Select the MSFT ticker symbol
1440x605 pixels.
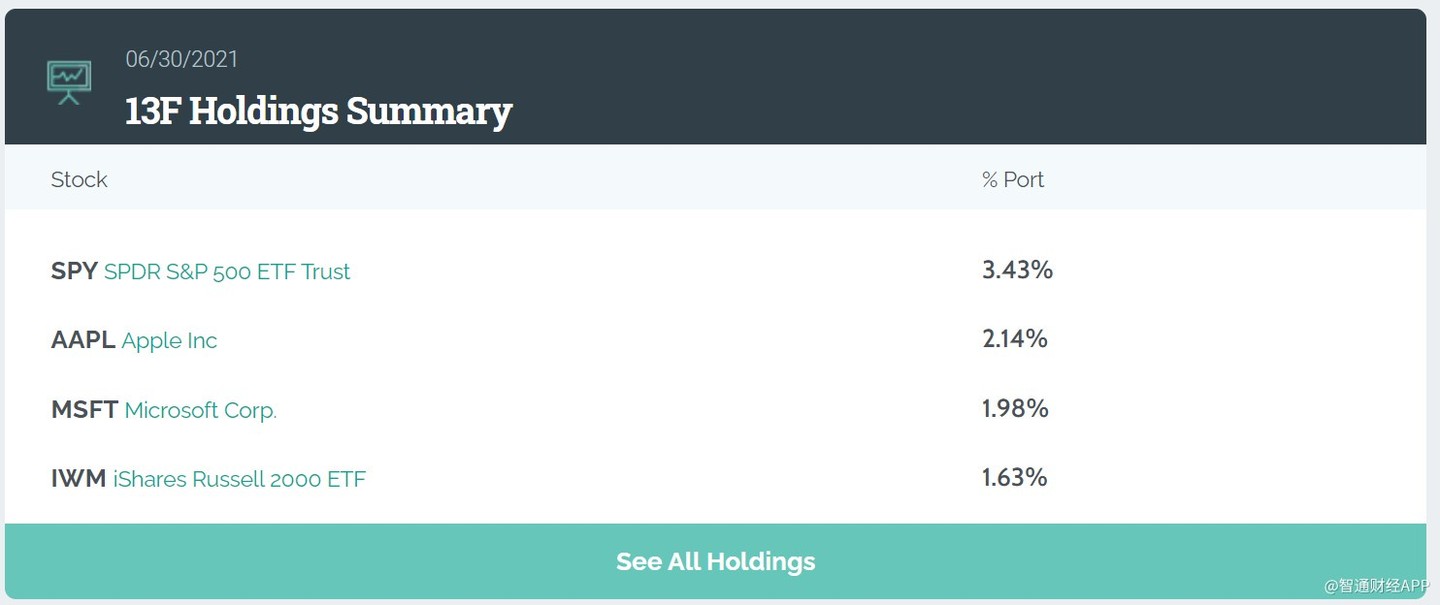(x=84, y=409)
